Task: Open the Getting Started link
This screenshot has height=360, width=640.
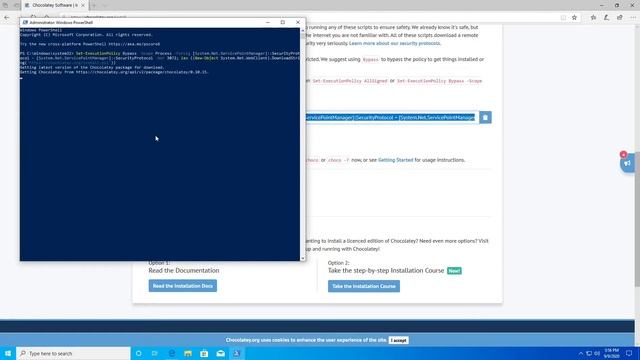Action: [396, 160]
